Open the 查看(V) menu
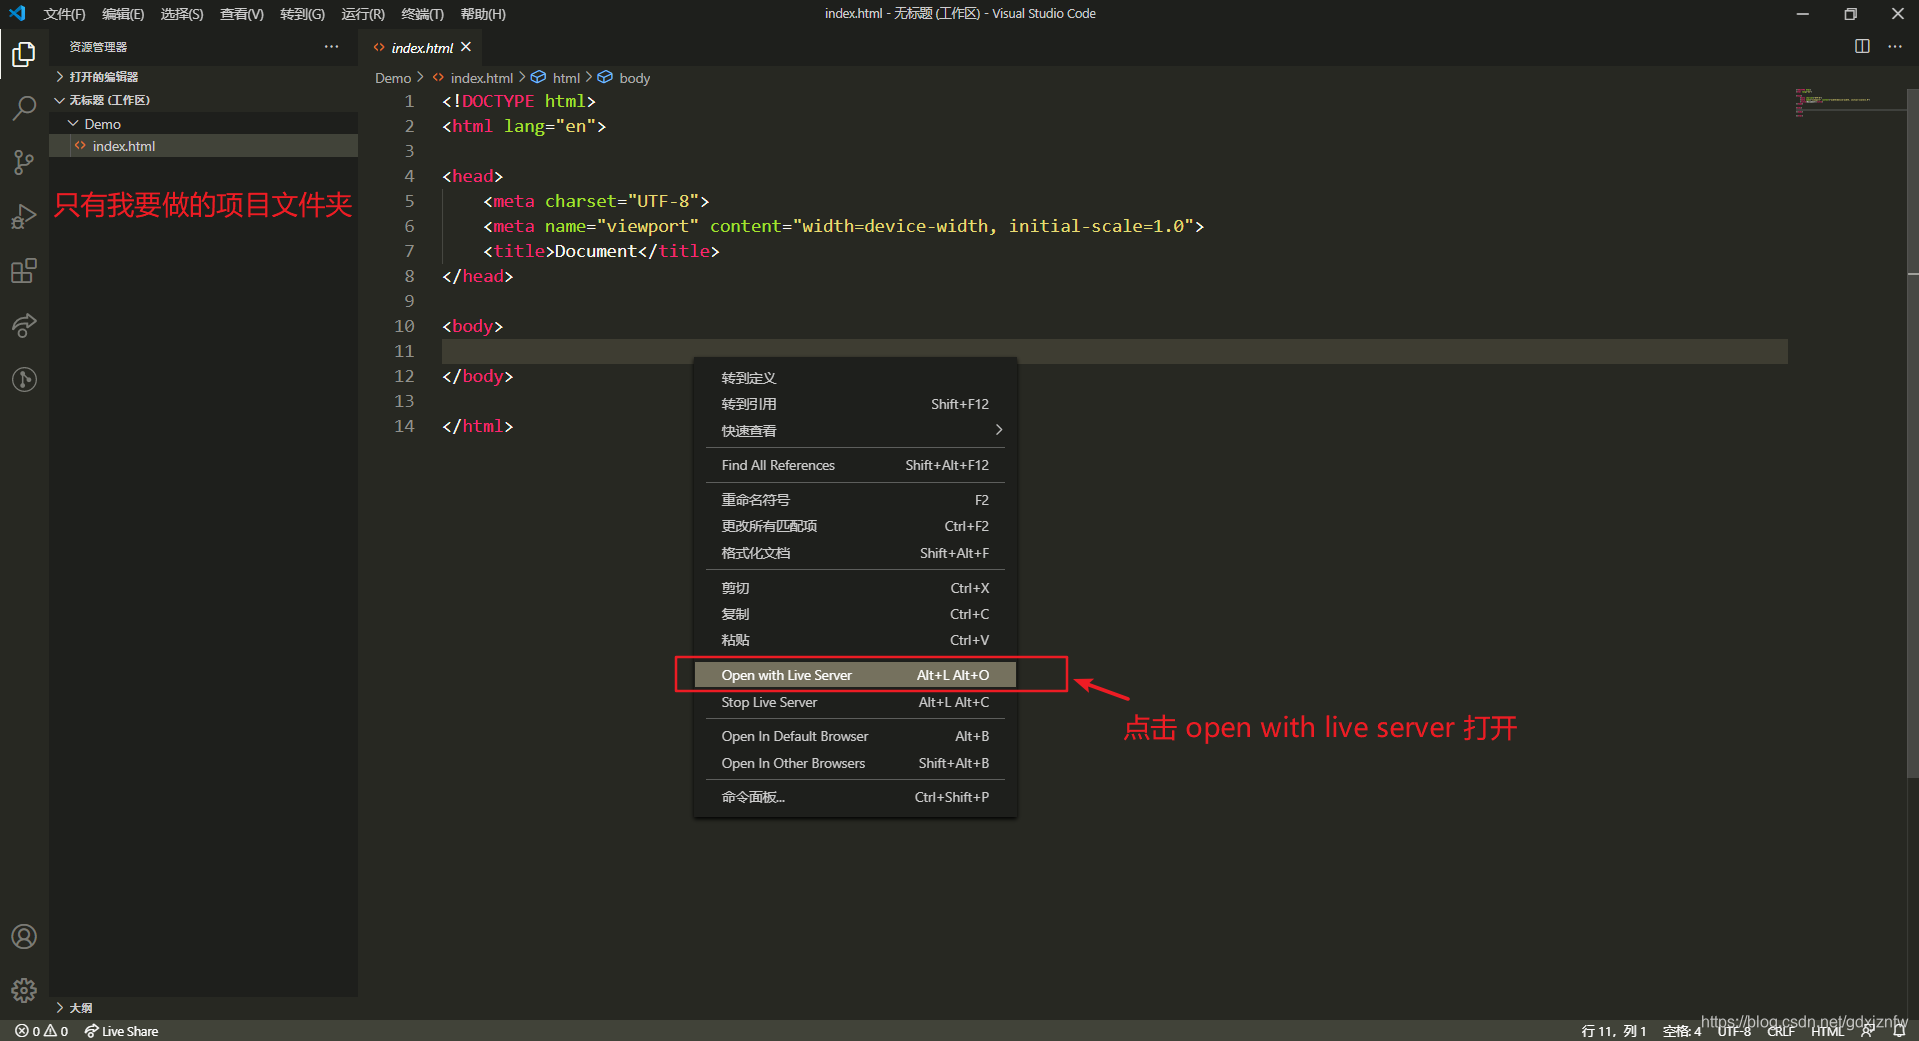The height and width of the screenshot is (1041, 1919). pyautogui.click(x=242, y=14)
